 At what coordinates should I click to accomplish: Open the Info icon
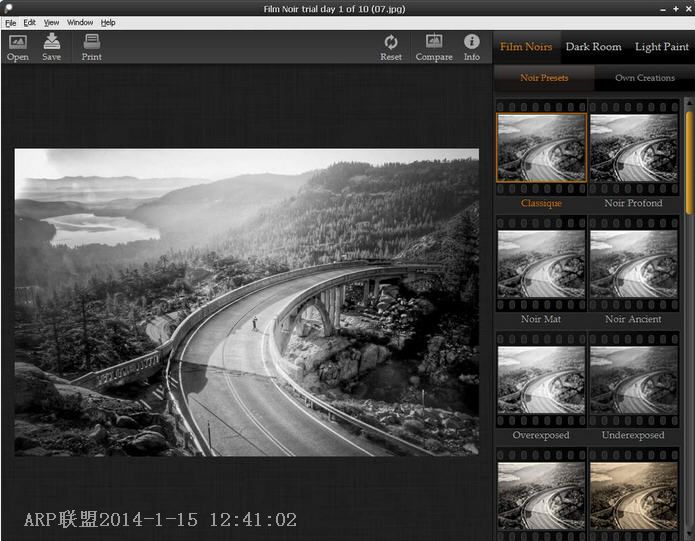coord(472,42)
